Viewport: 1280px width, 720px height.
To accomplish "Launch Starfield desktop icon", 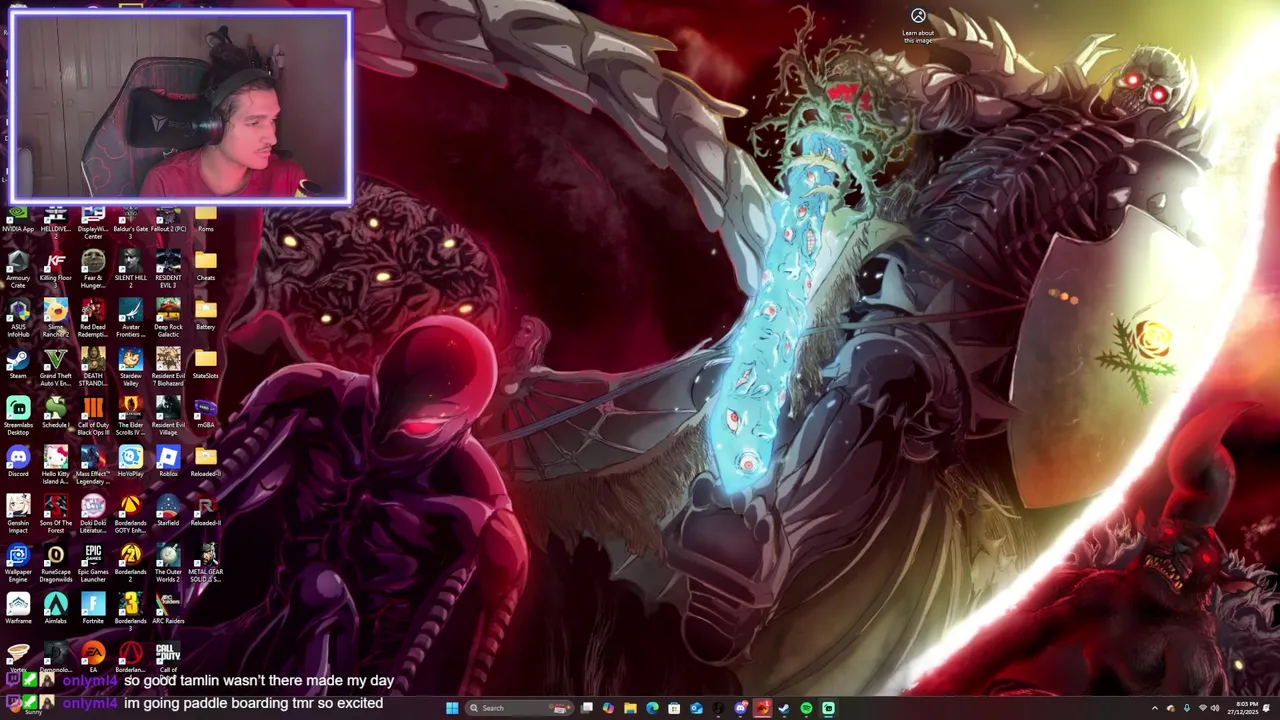I will [x=168, y=511].
